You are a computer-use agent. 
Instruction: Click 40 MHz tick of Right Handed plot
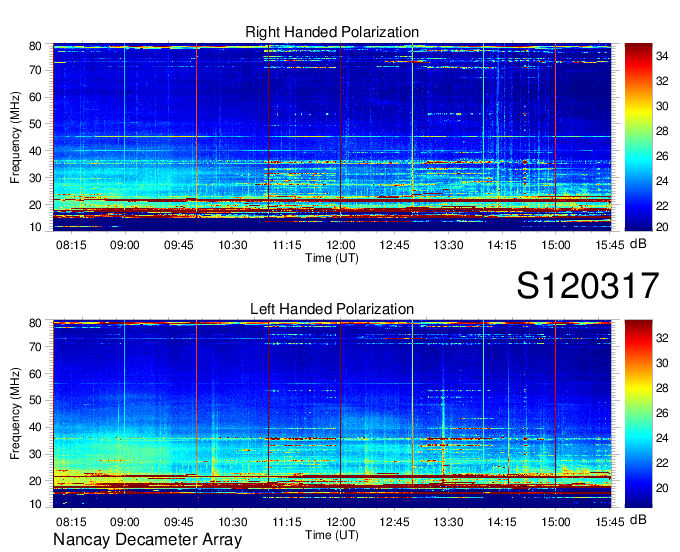pos(35,151)
